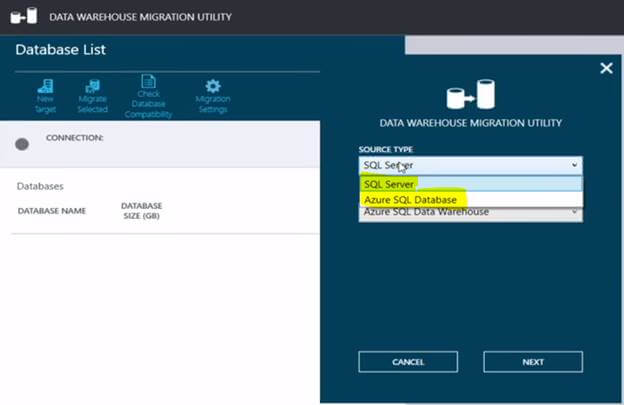Screen dimensions: 624x405
Task: Select SQL Server from source list
Action: (470, 184)
